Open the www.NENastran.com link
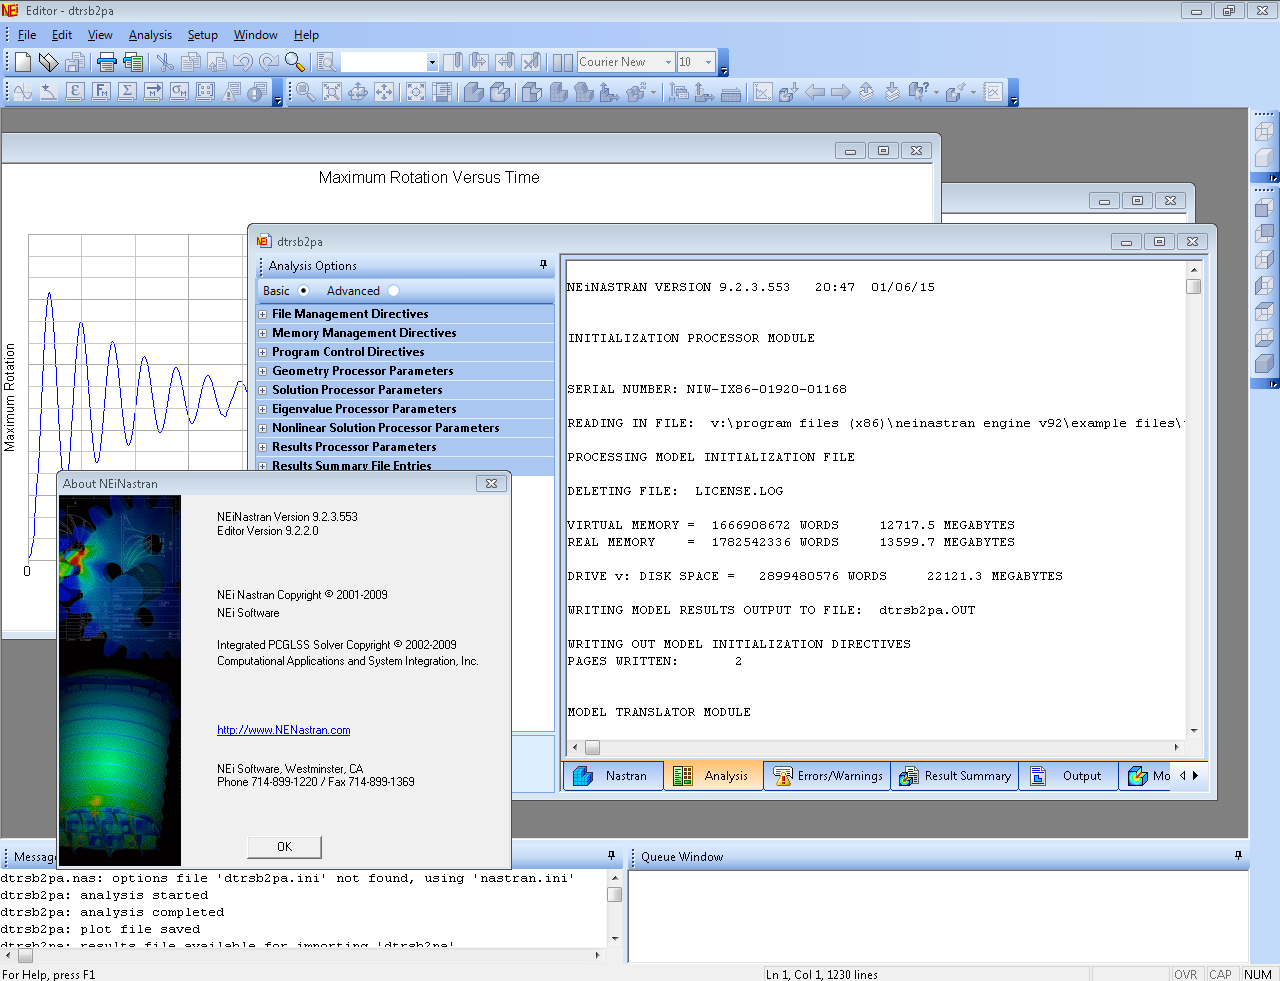Image resolution: width=1280 pixels, height=981 pixels. pyautogui.click(x=284, y=730)
